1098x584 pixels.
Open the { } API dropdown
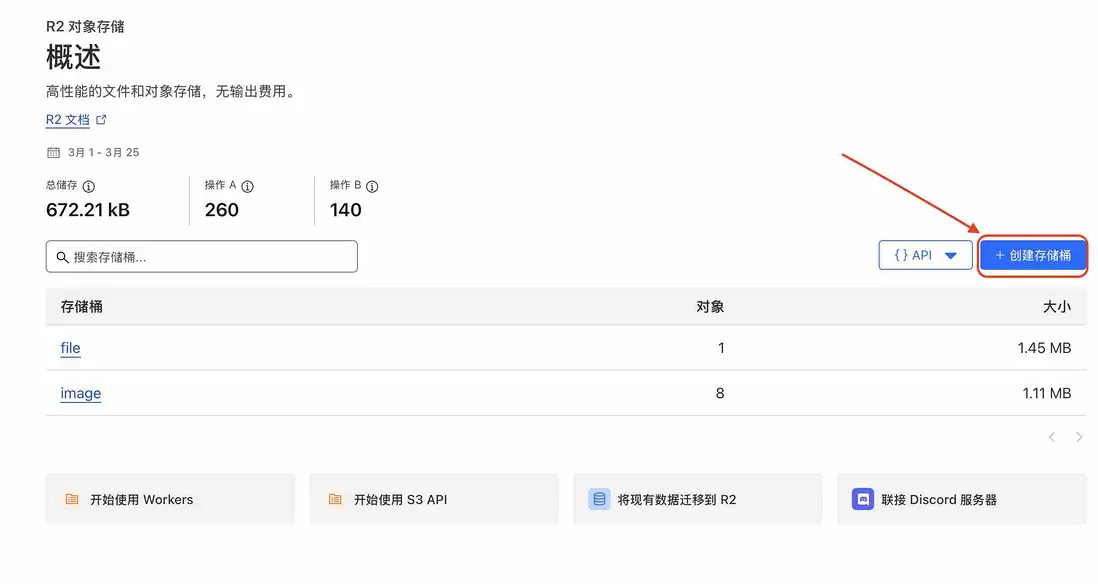pos(925,256)
